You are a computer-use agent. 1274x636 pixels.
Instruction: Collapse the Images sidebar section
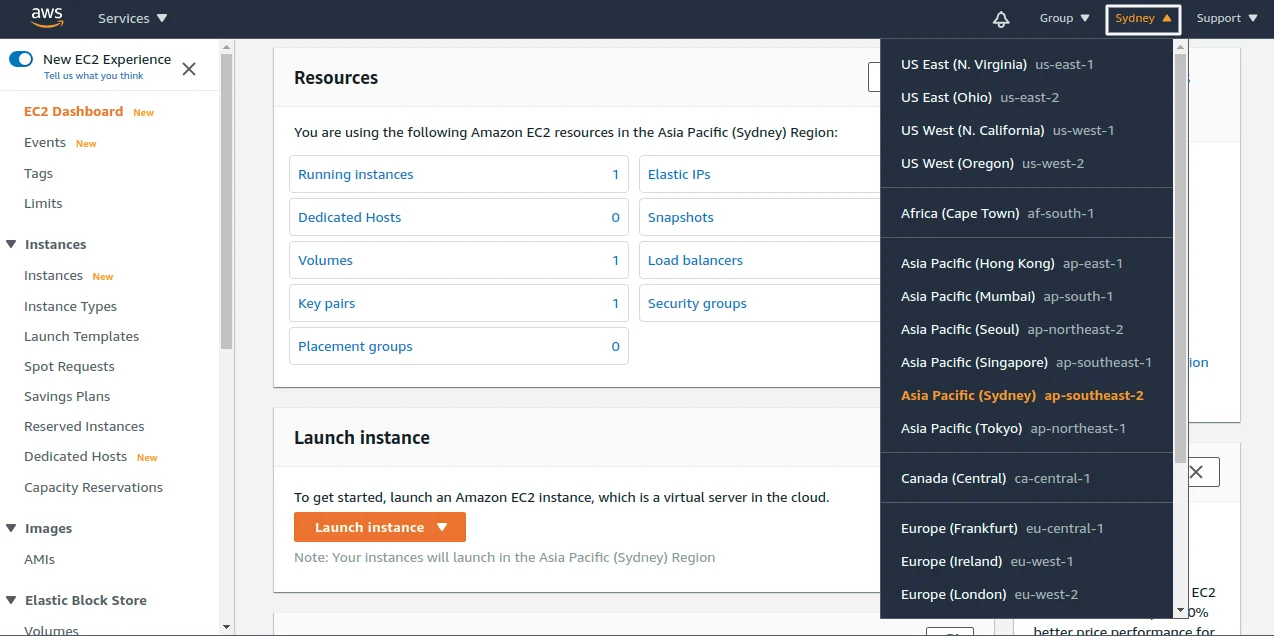point(12,528)
